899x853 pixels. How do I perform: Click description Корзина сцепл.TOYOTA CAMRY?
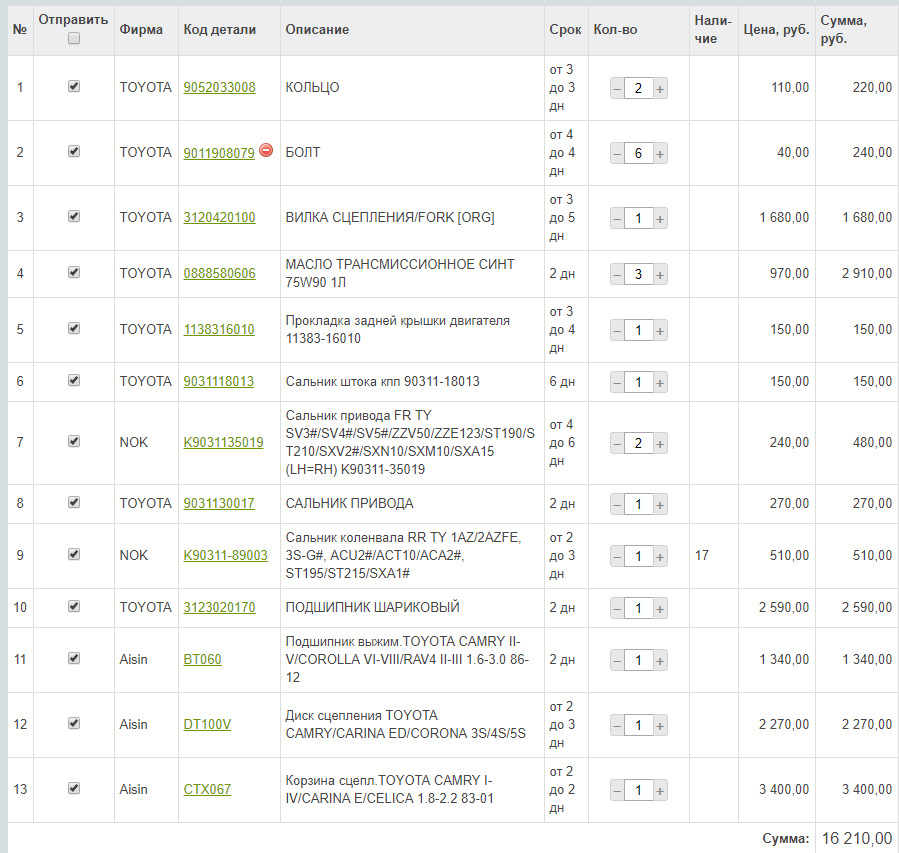tap(389, 789)
